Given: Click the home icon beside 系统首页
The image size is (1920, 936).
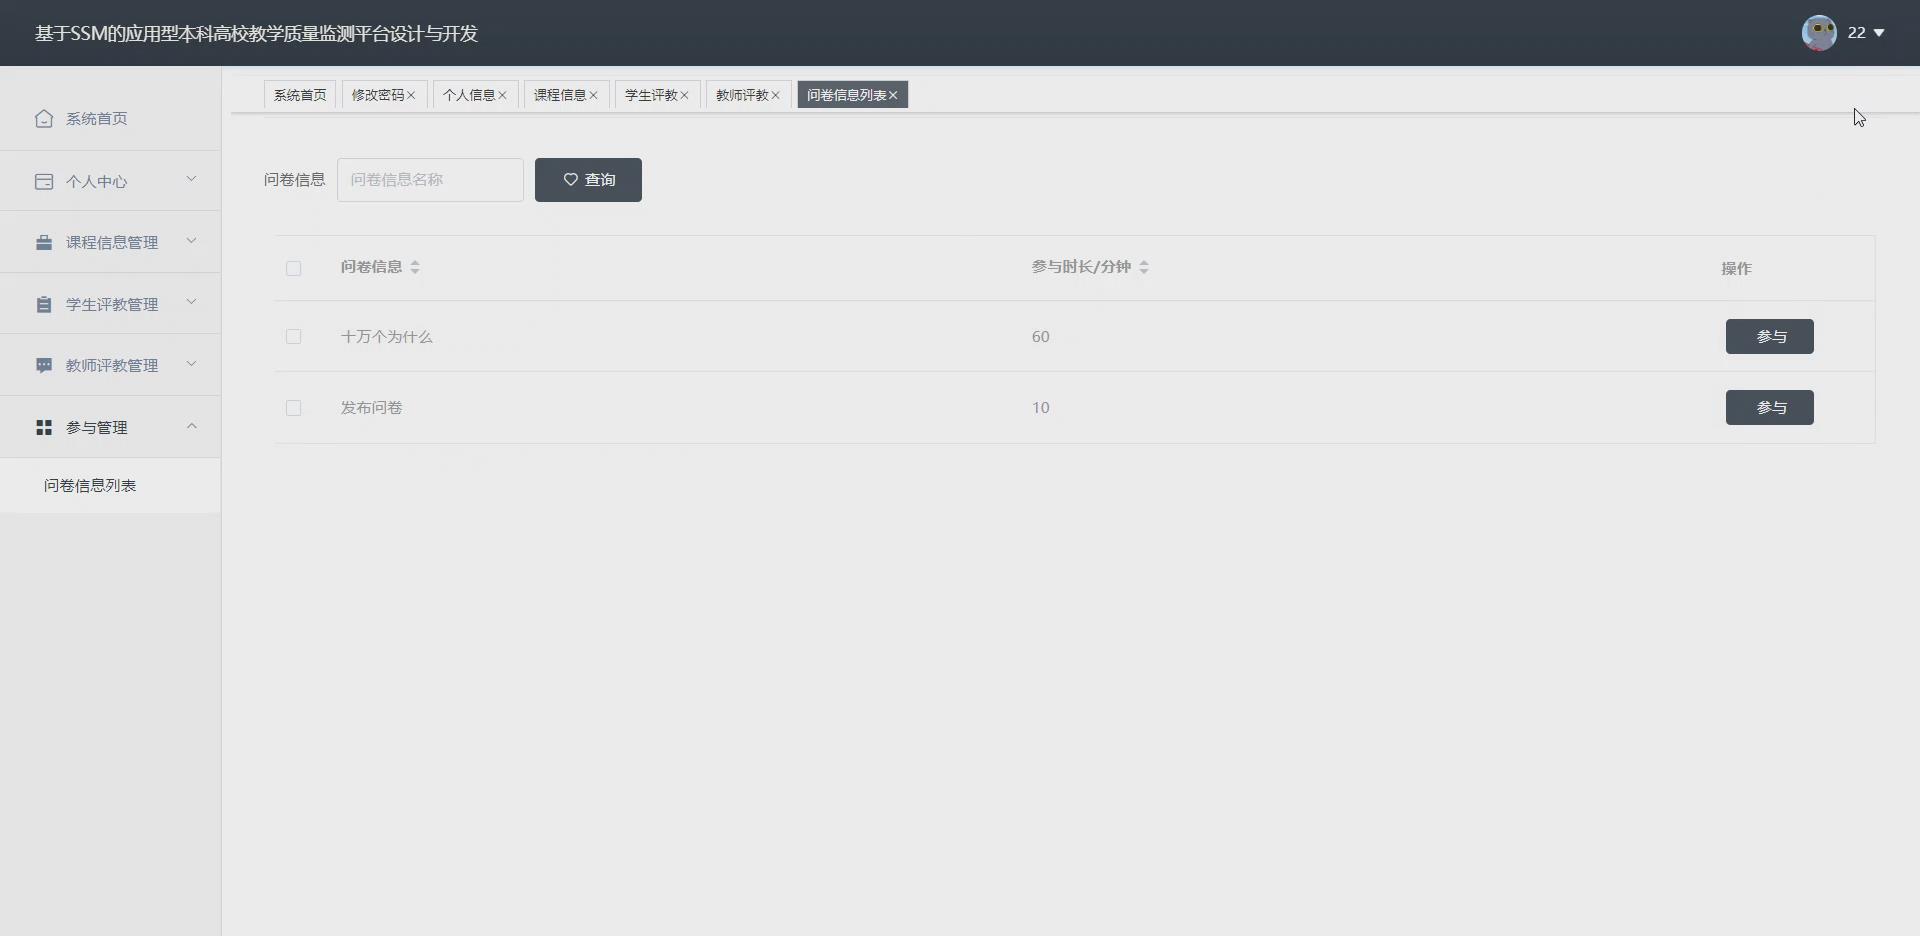Looking at the screenshot, I should (43, 118).
